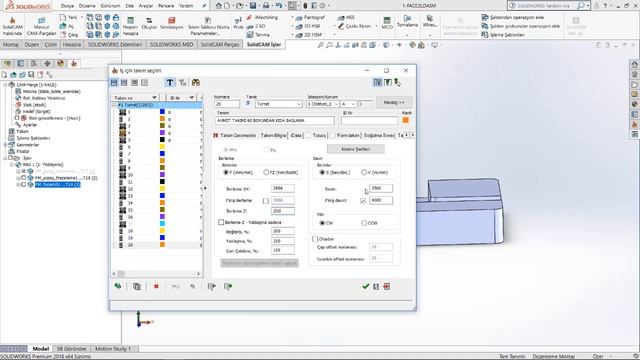The height and width of the screenshot is (360, 640).
Task: Click the save icon beside green checkmark
Action: coord(376,287)
